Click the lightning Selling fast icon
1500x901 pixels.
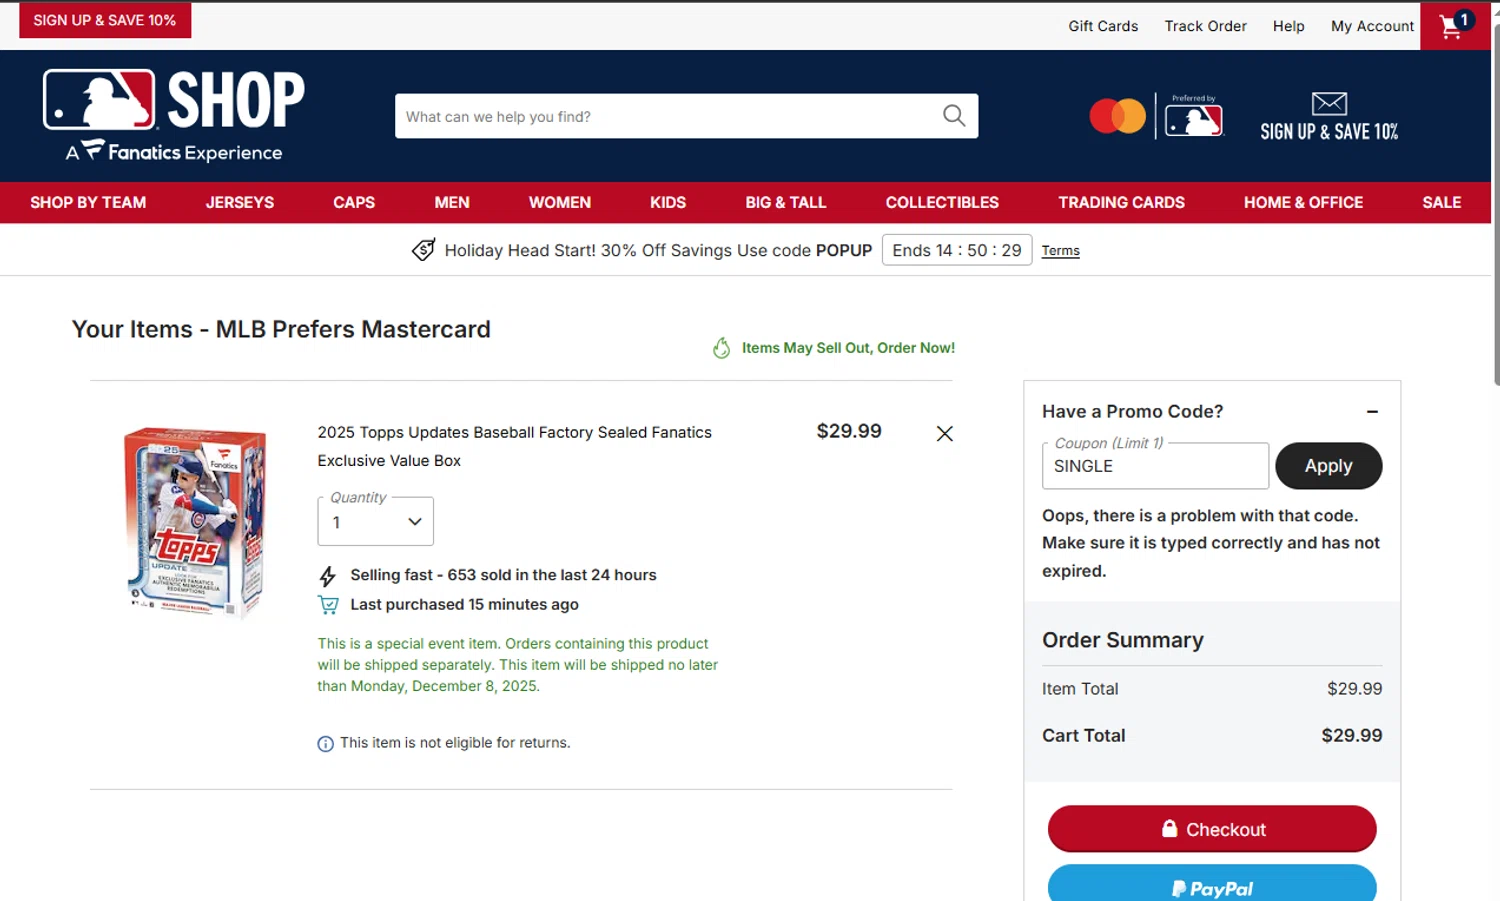pyautogui.click(x=327, y=576)
